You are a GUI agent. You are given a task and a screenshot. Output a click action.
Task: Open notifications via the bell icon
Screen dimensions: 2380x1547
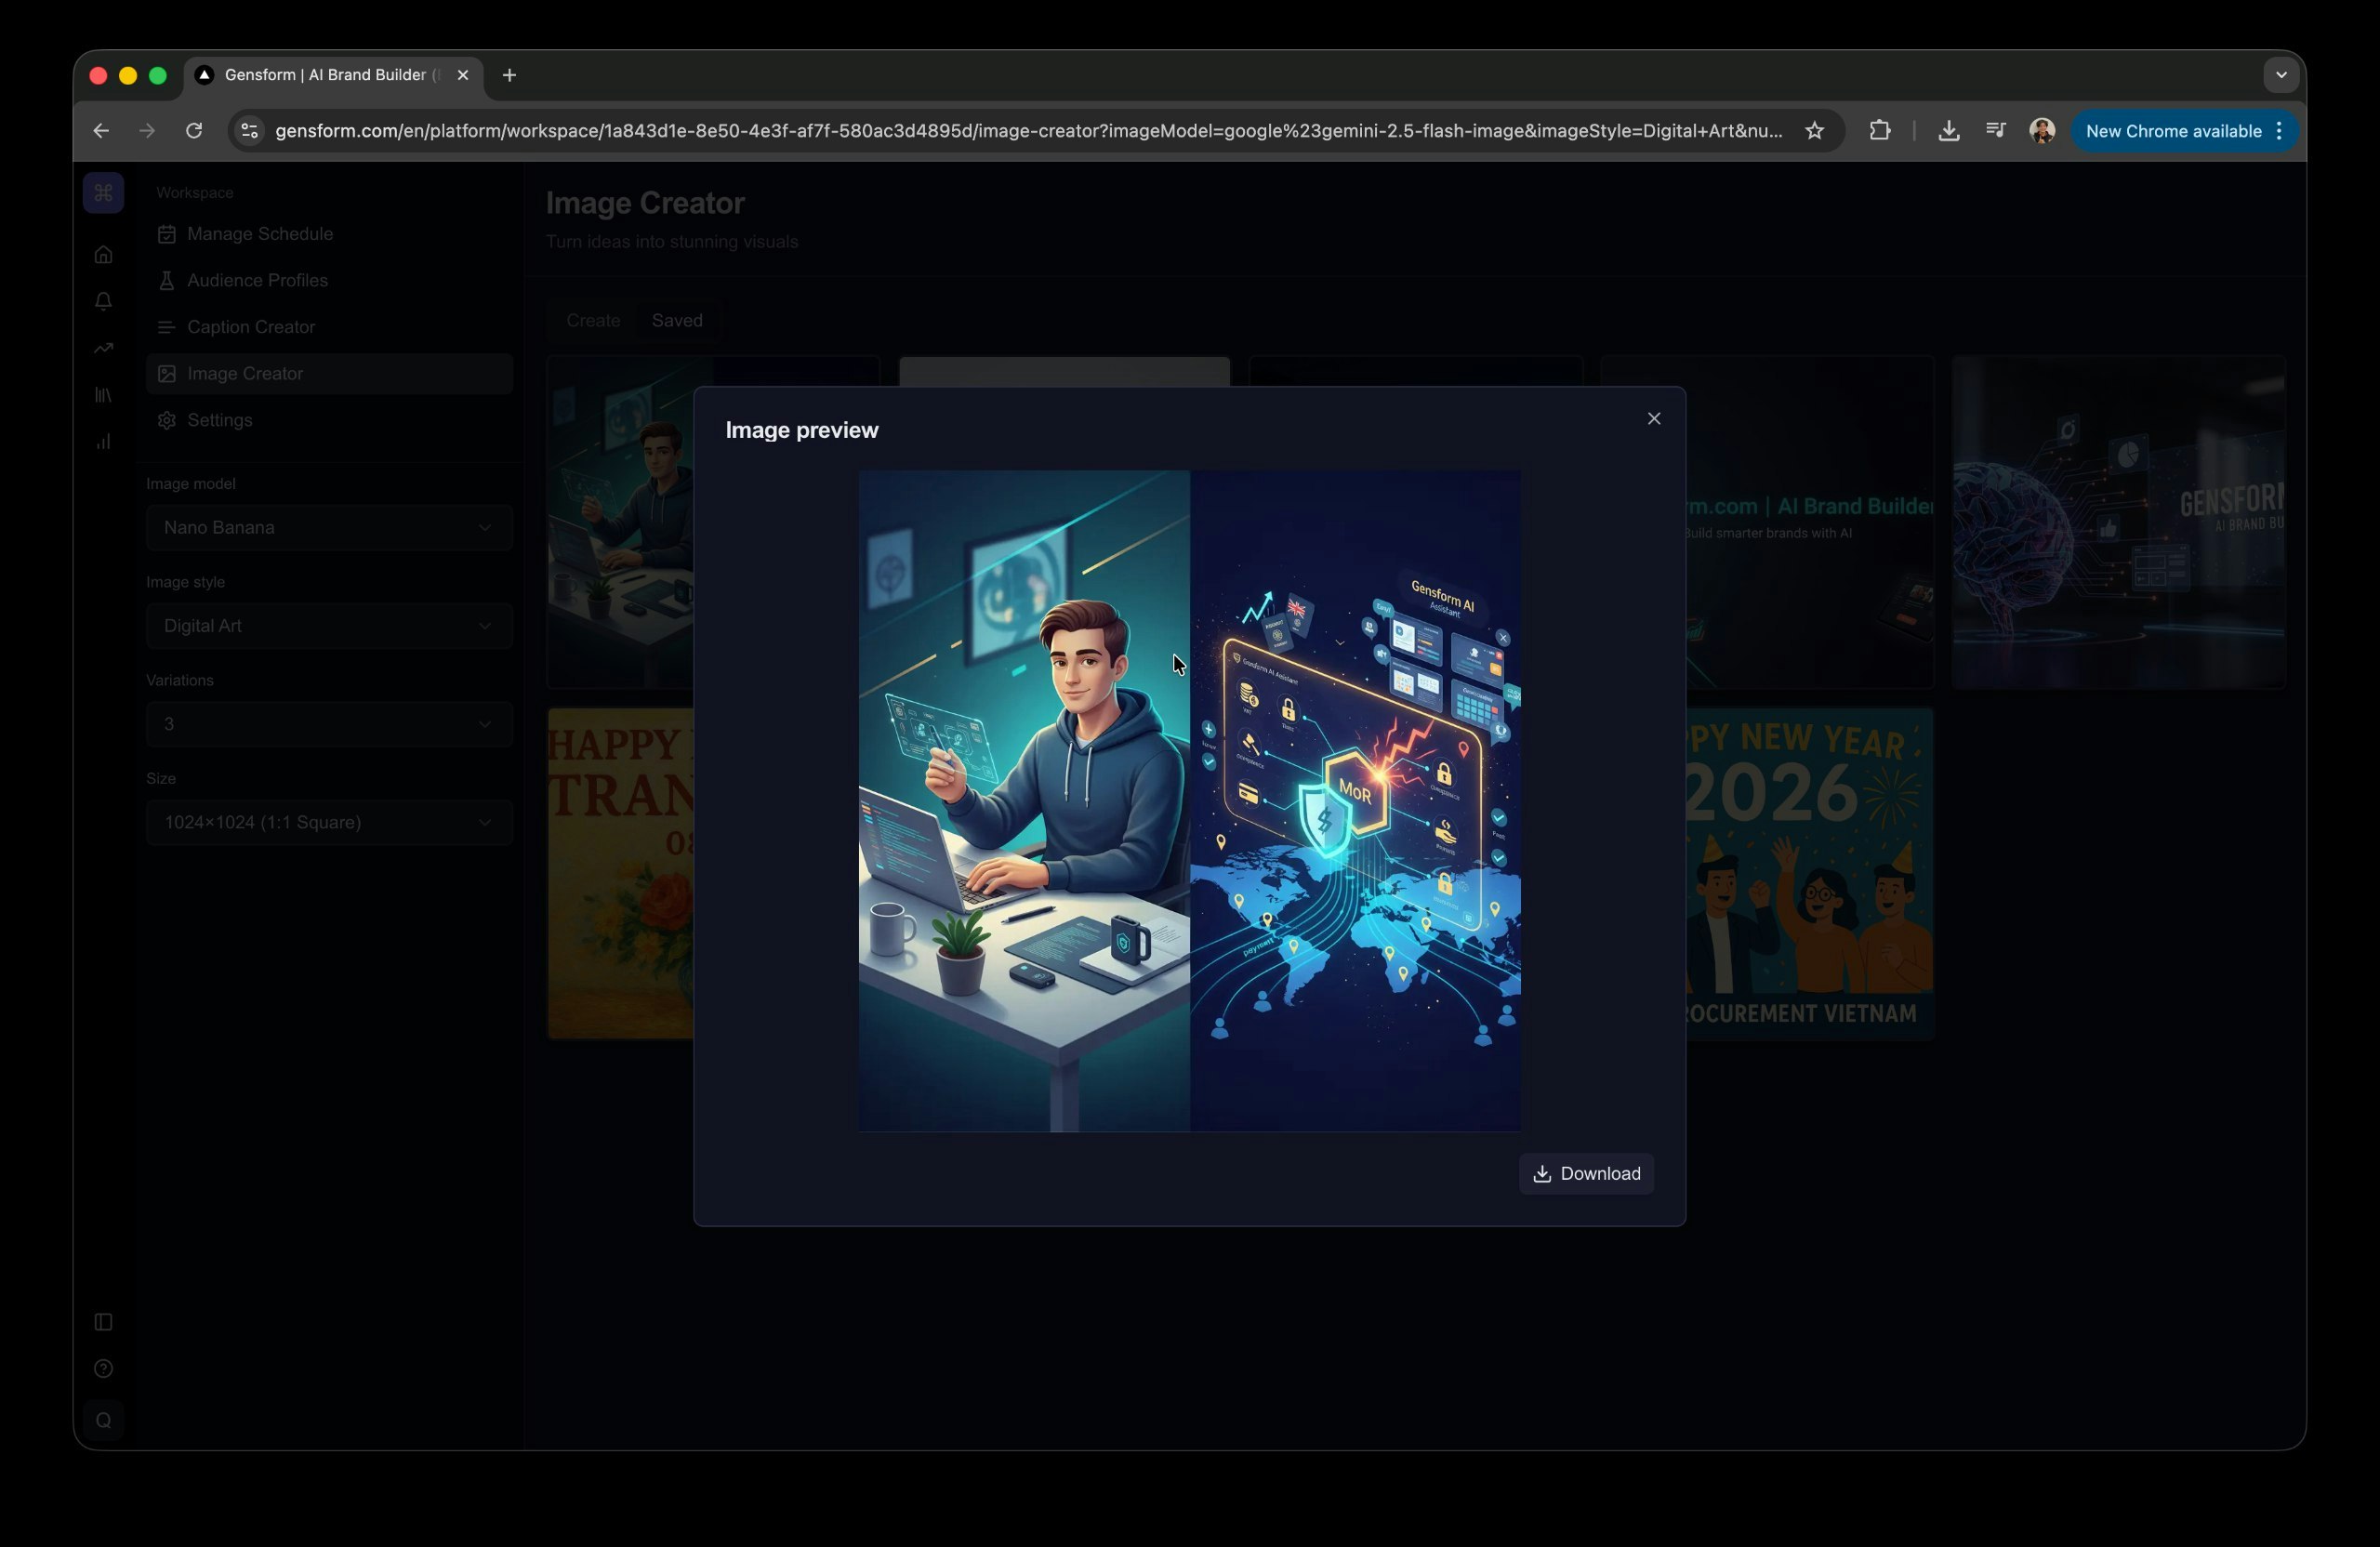(103, 301)
